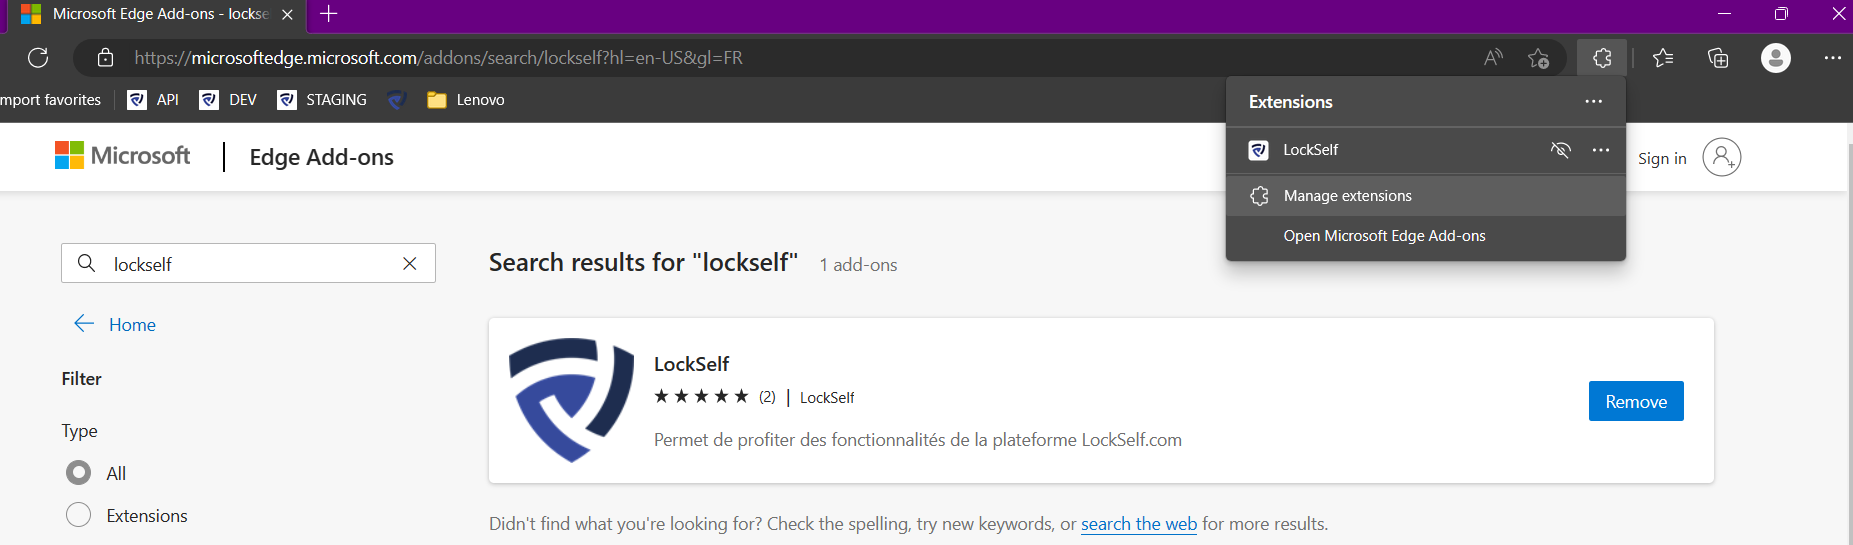Open Extensions panel more options menu
The width and height of the screenshot is (1853, 545).
point(1594,102)
